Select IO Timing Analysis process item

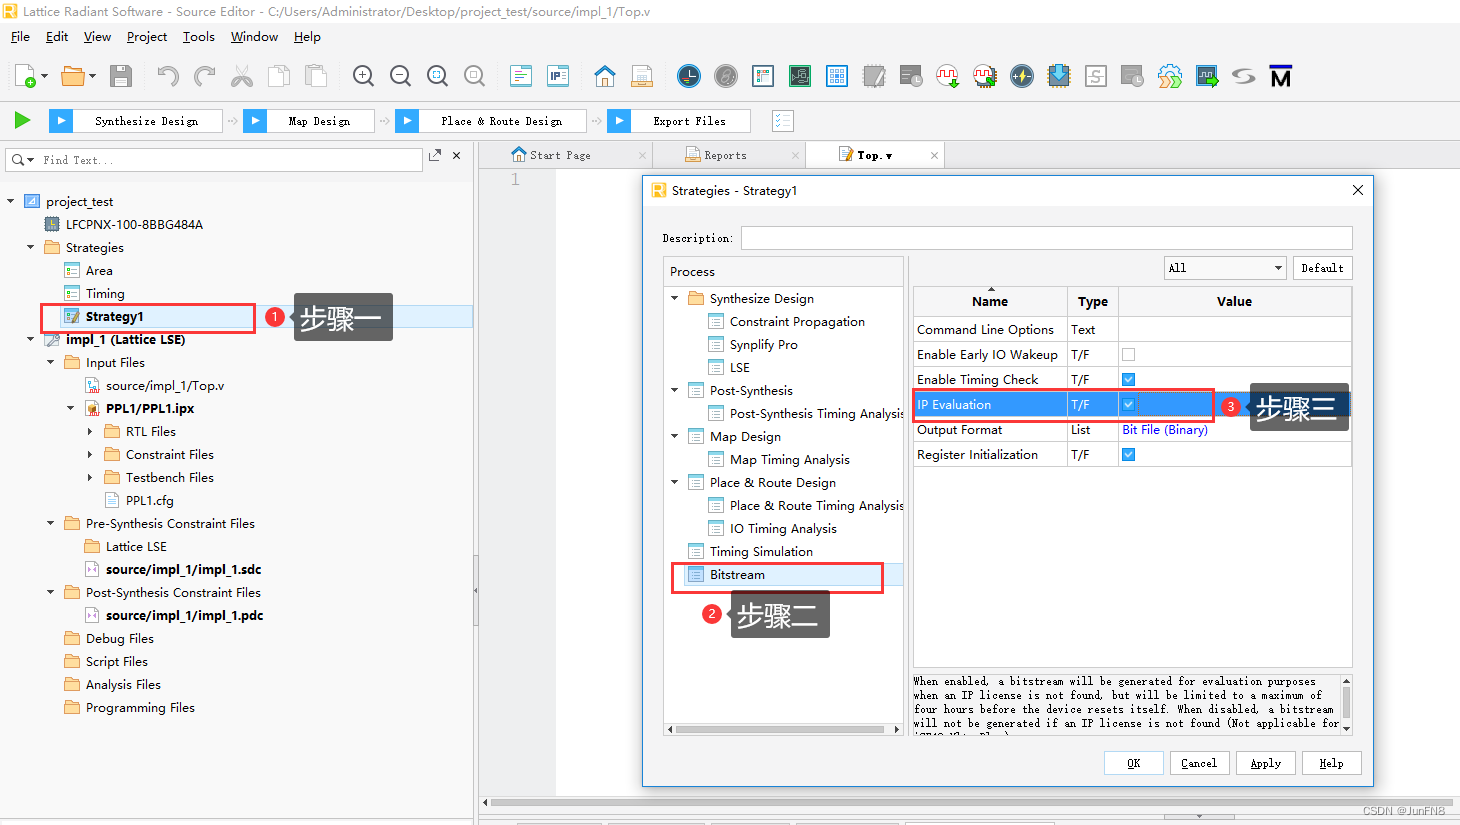coord(783,528)
